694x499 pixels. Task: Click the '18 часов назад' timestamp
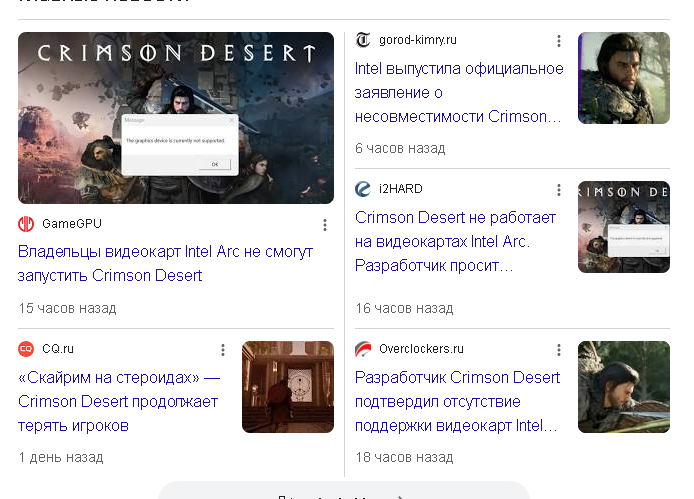(x=404, y=457)
